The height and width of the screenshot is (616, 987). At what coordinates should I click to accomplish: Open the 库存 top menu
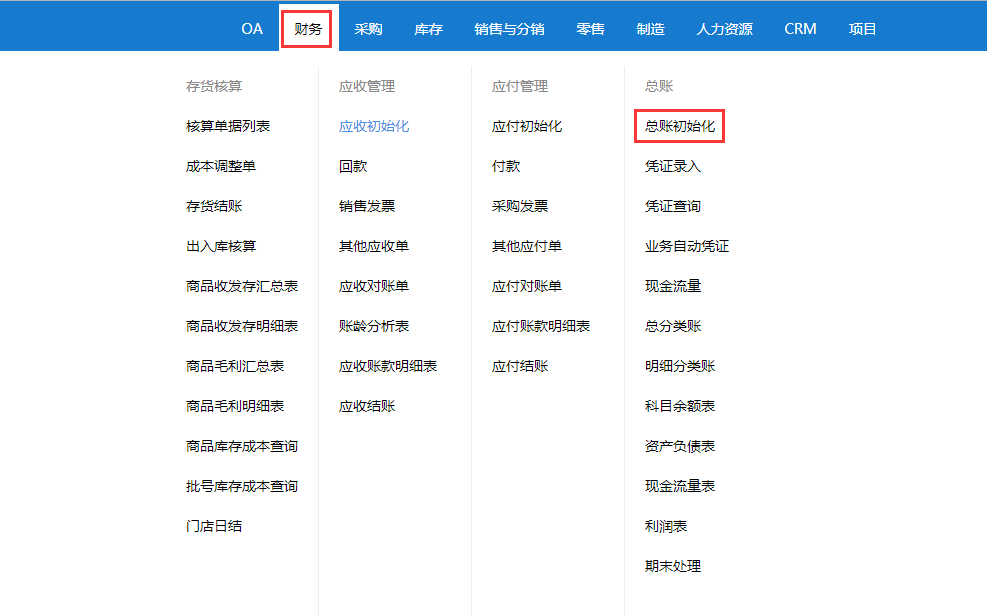click(x=429, y=29)
